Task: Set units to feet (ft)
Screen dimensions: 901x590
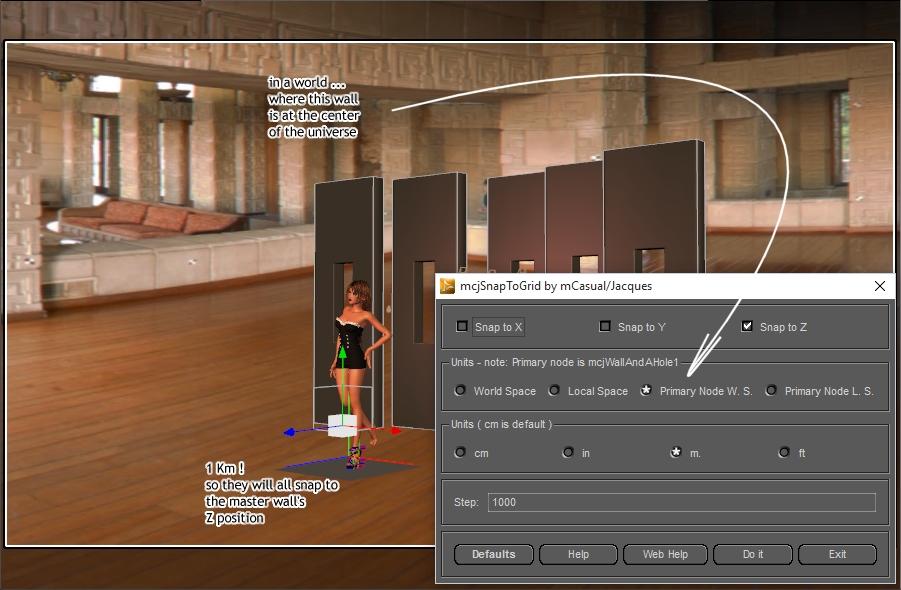Action: coord(784,452)
